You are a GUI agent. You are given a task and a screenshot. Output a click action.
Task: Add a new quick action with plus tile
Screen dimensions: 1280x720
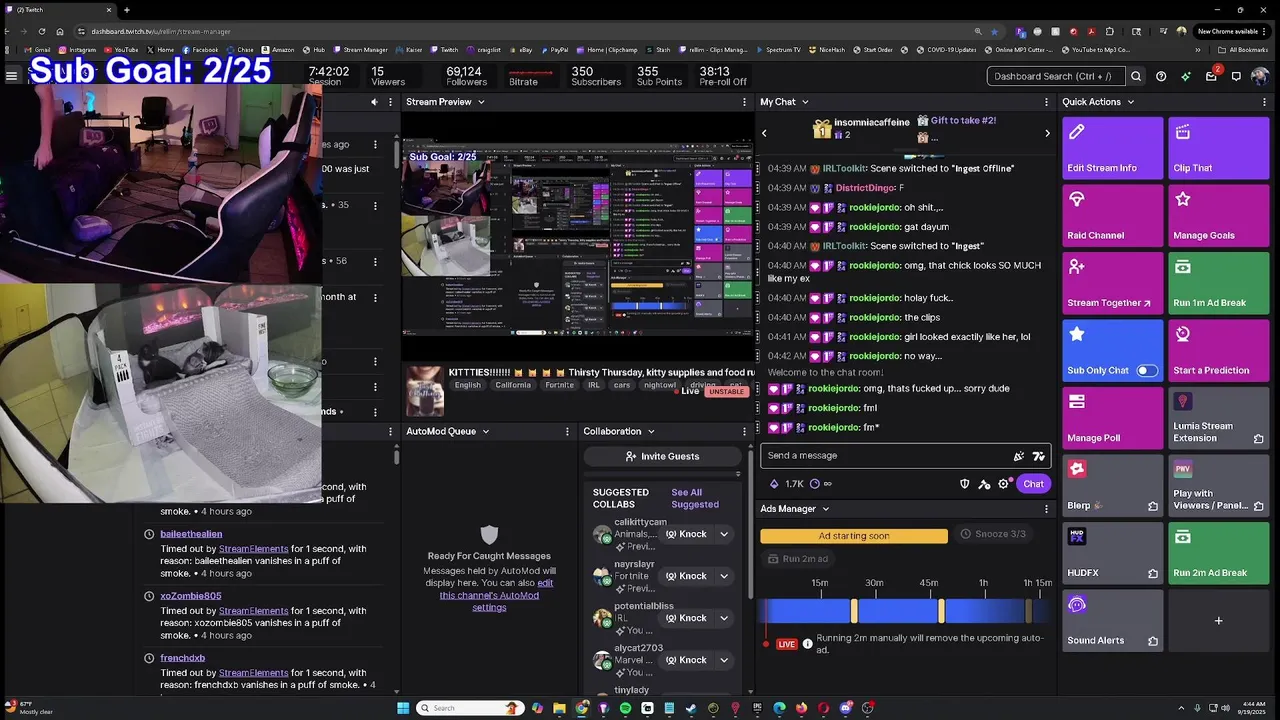[1218, 621]
